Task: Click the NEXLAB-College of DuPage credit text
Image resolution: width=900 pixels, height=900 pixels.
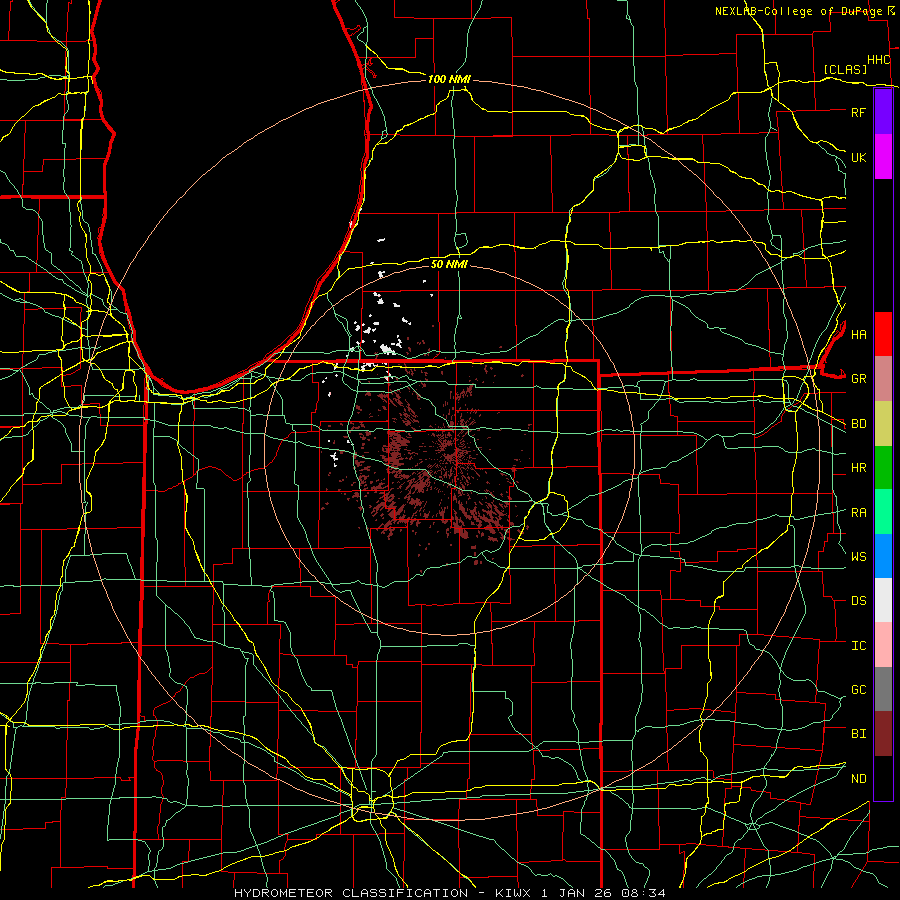Action: (x=798, y=11)
